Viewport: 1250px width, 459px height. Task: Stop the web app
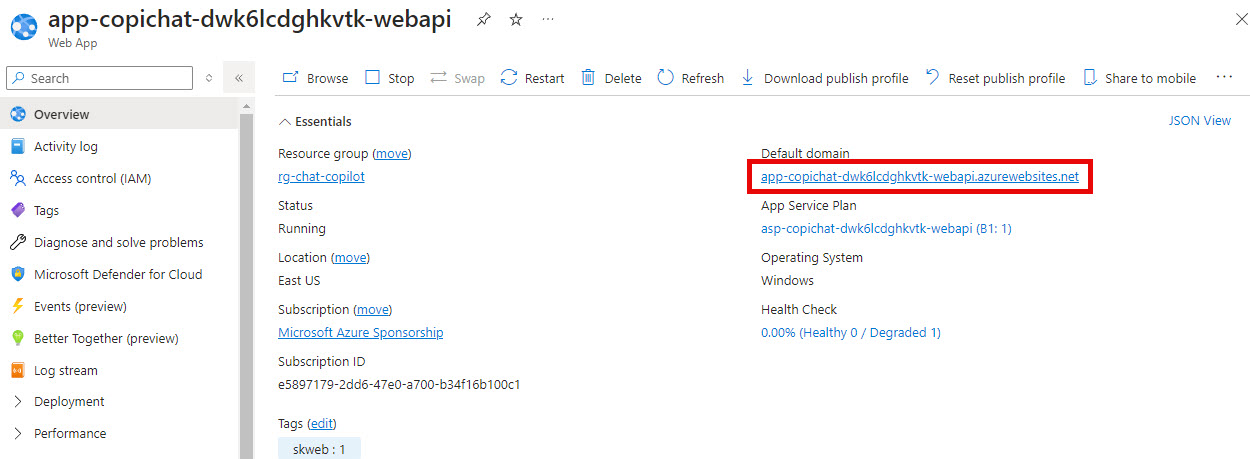point(389,78)
